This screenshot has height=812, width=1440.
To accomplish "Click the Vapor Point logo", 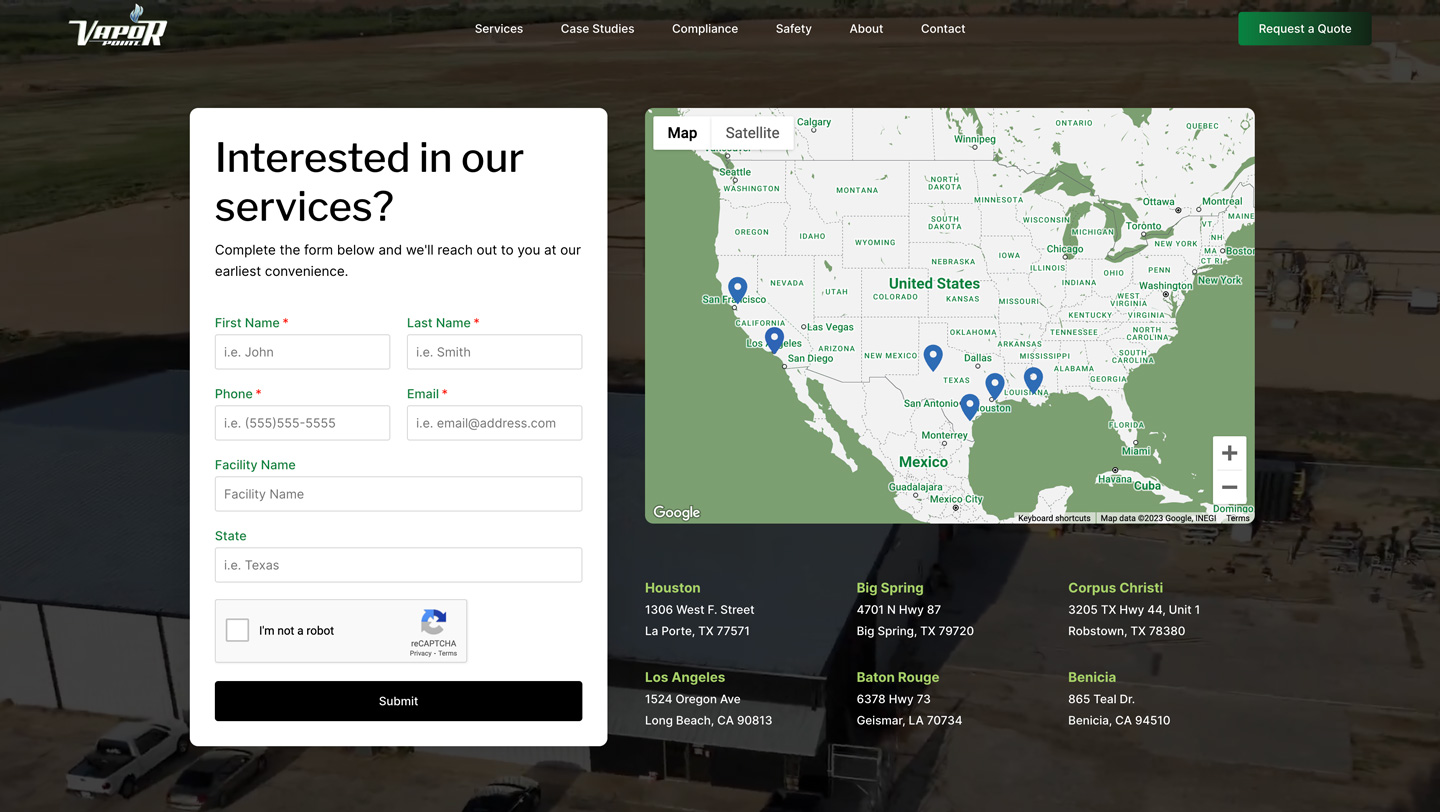I will click(117, 28).
